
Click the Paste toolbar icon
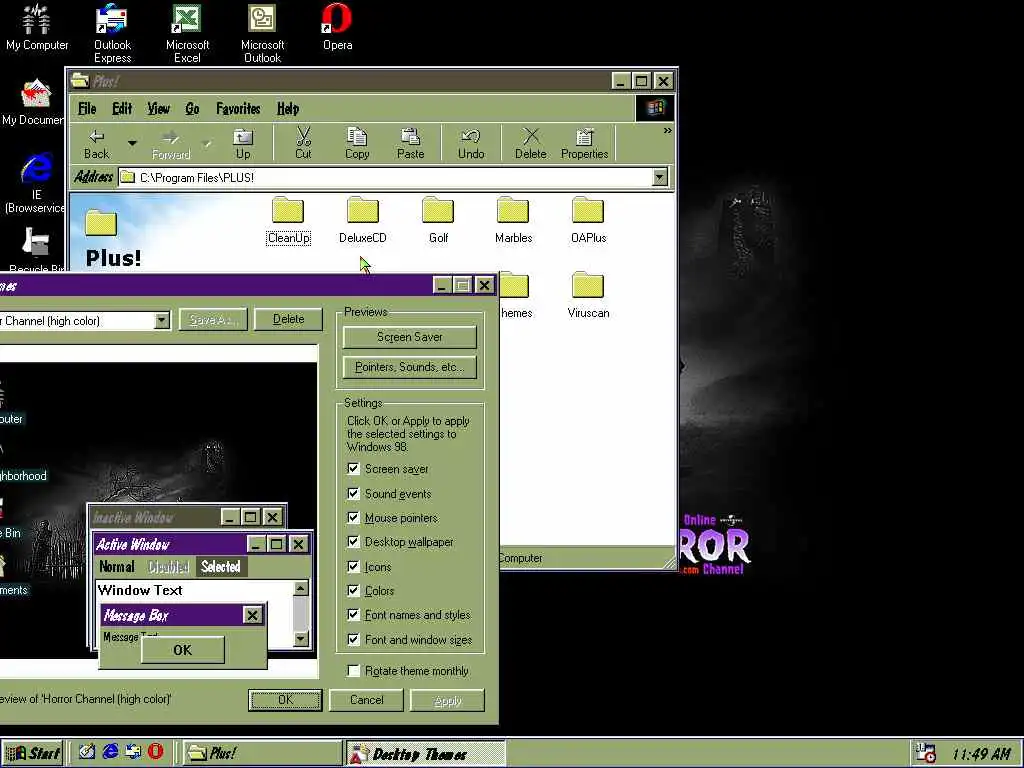[411, 144]
